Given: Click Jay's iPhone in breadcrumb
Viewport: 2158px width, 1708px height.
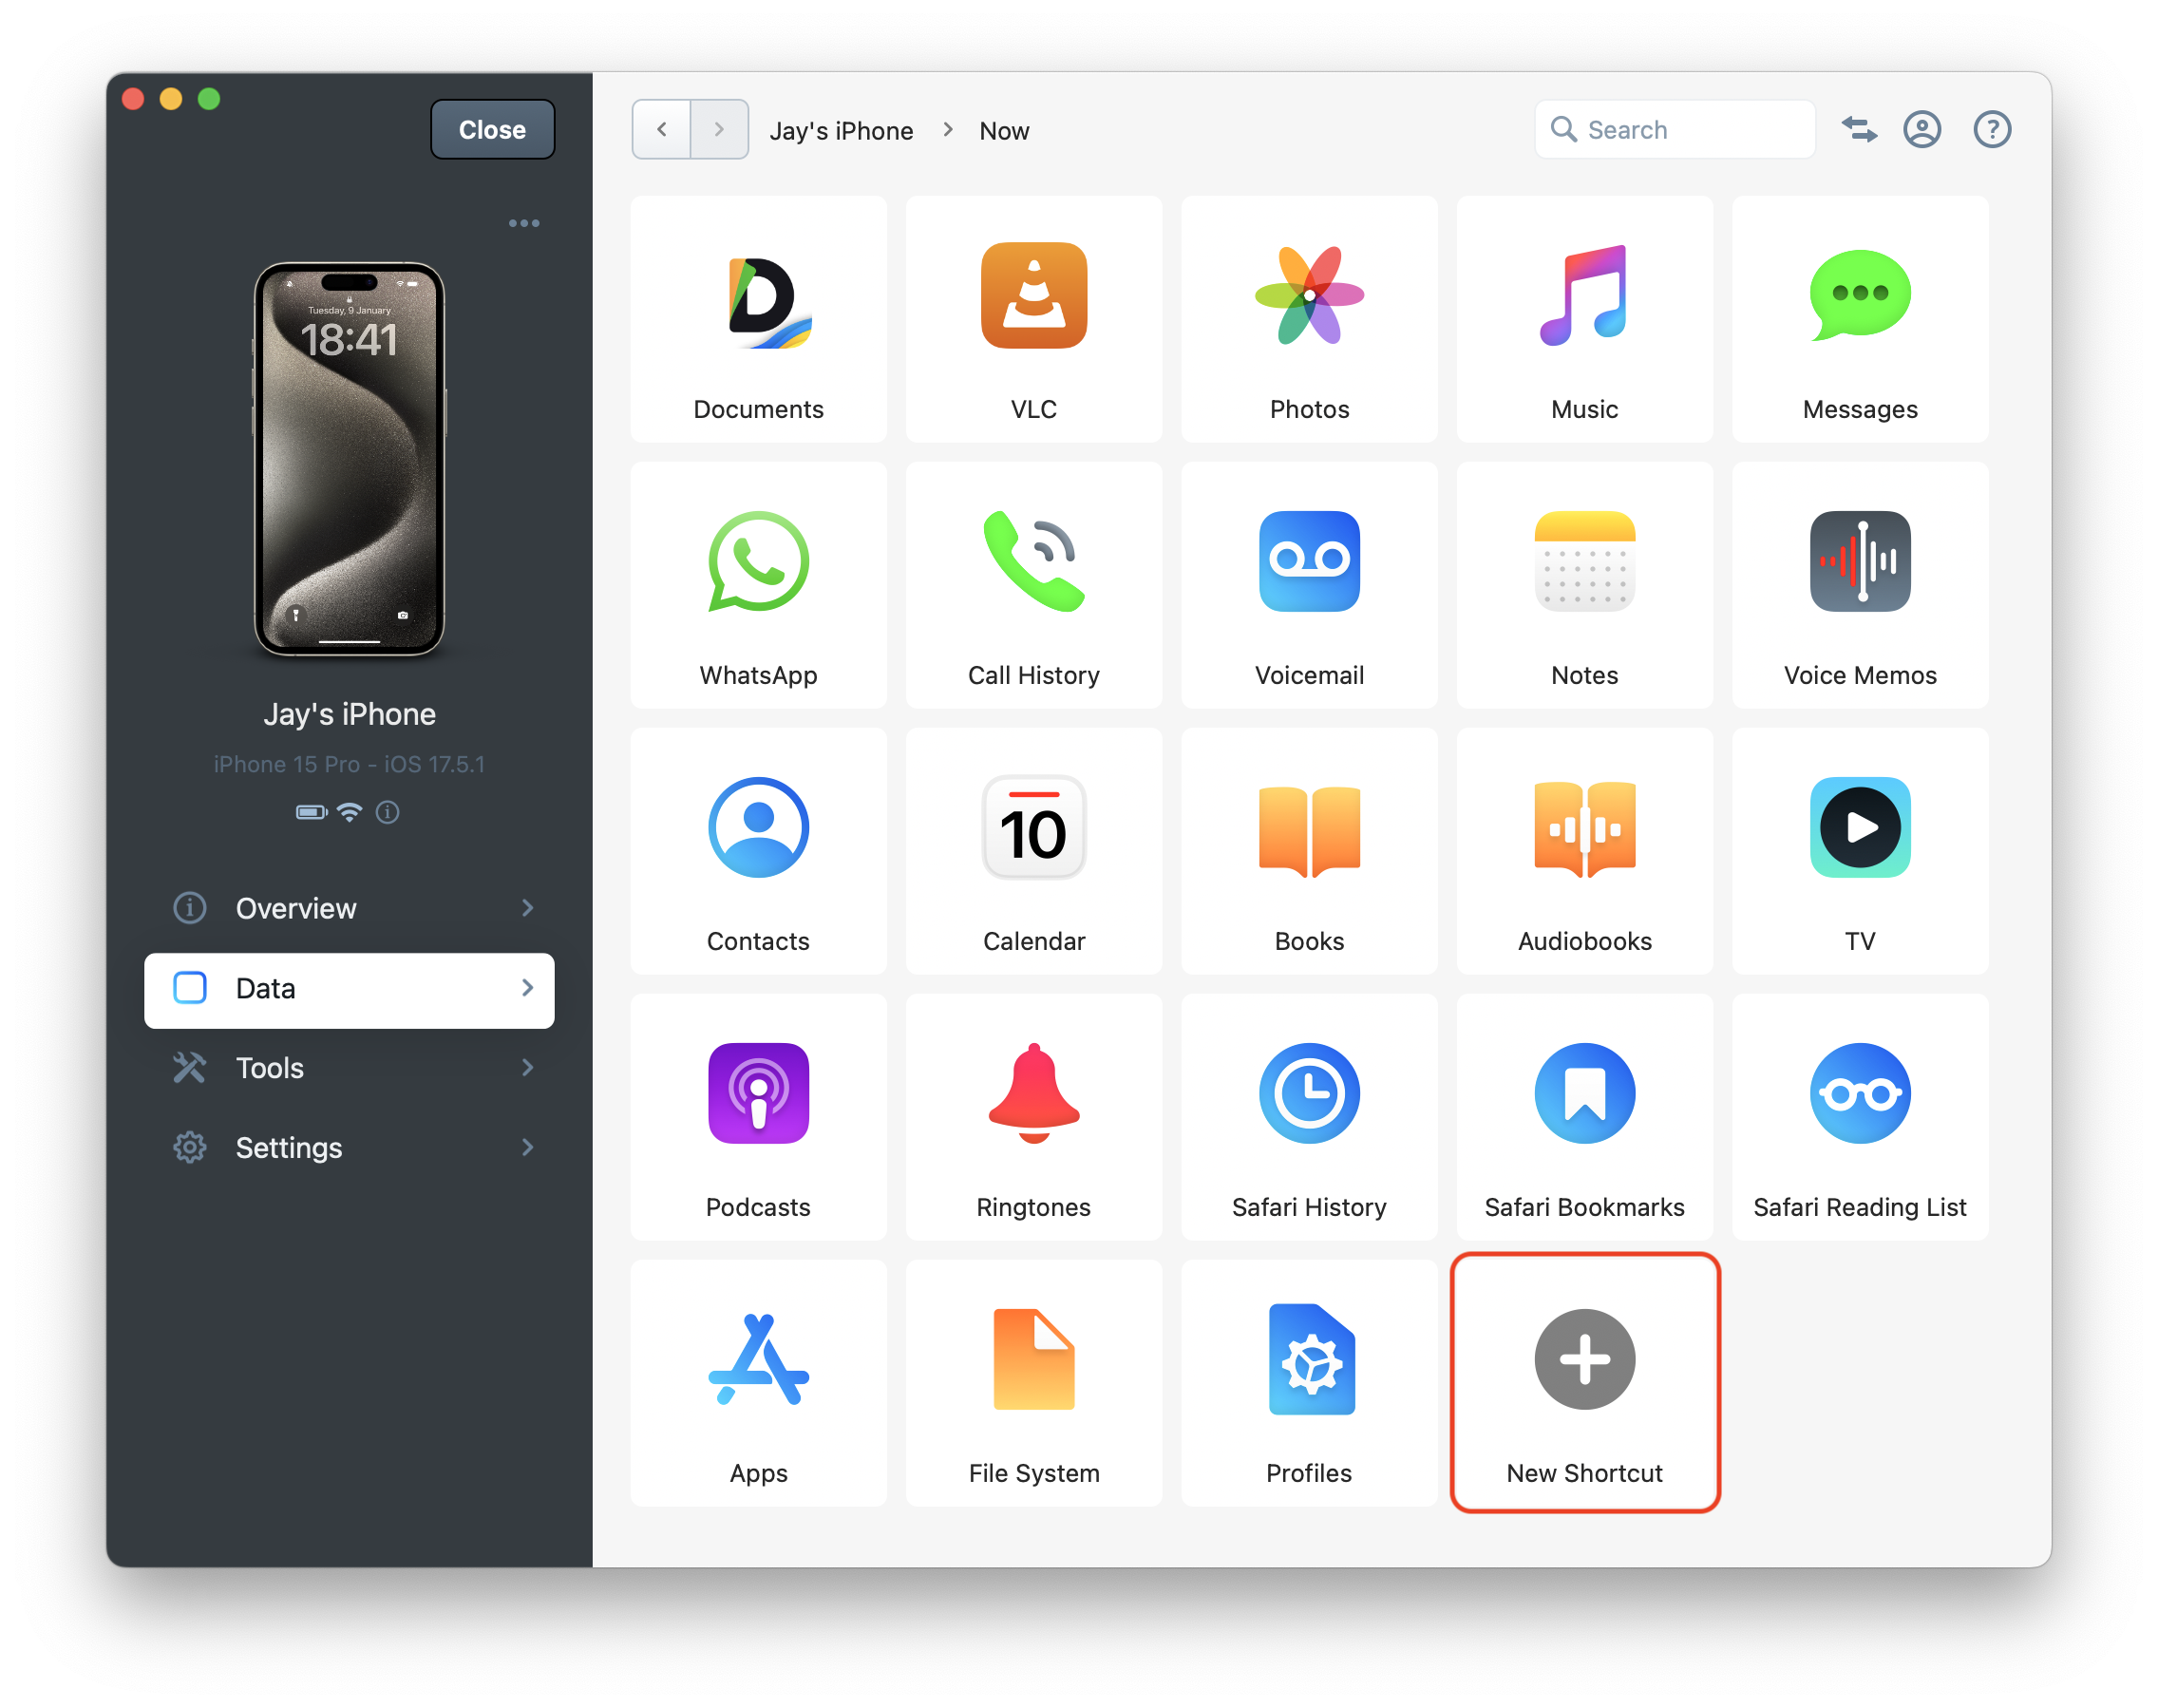Looking at the screenshot, I should (841, 131).
